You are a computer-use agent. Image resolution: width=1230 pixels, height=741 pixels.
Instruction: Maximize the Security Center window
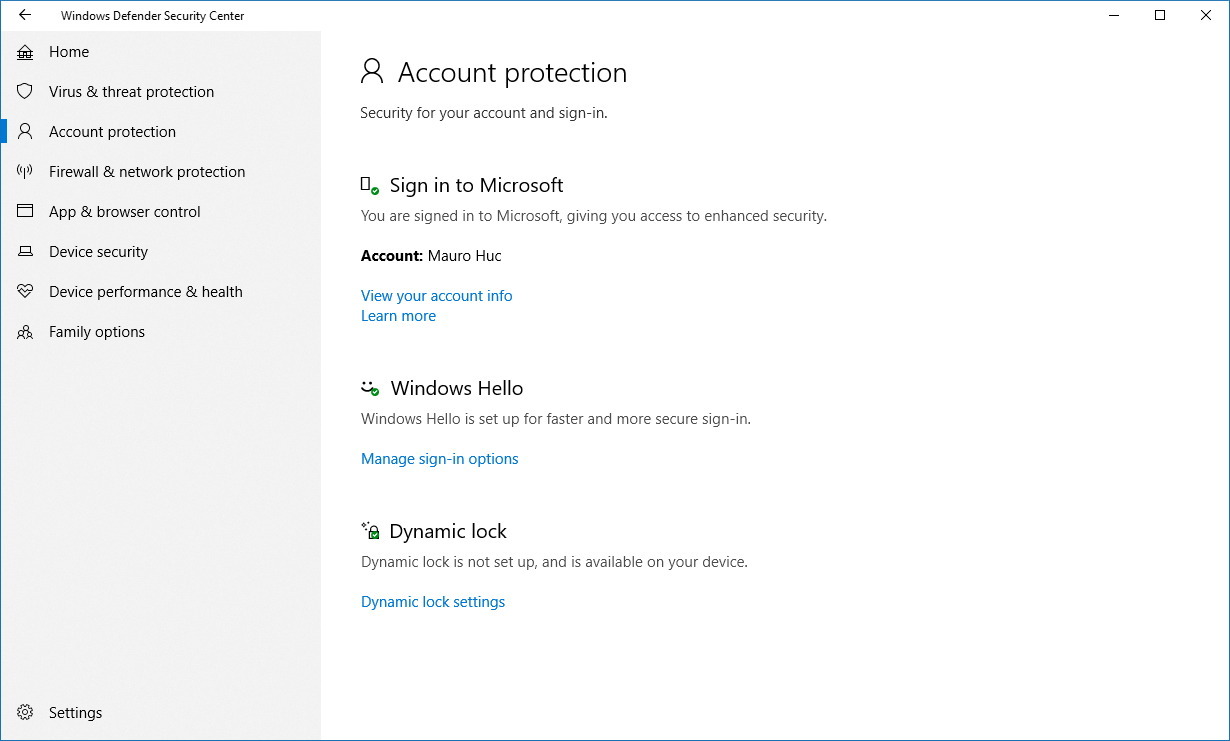(1160, 15)
